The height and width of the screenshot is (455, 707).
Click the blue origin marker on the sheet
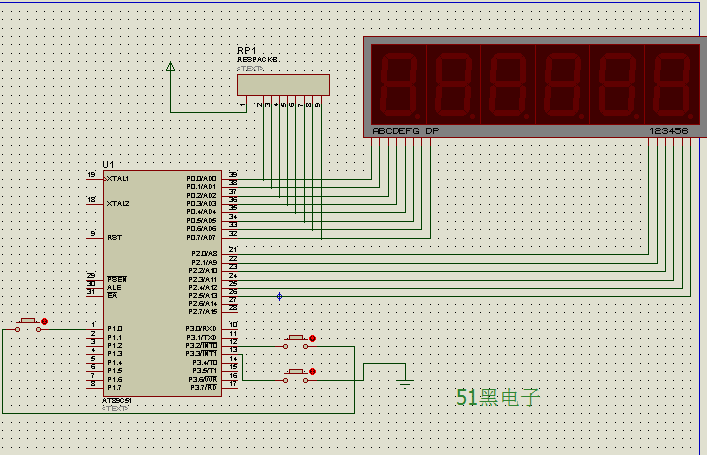click(x=280, y=296)
